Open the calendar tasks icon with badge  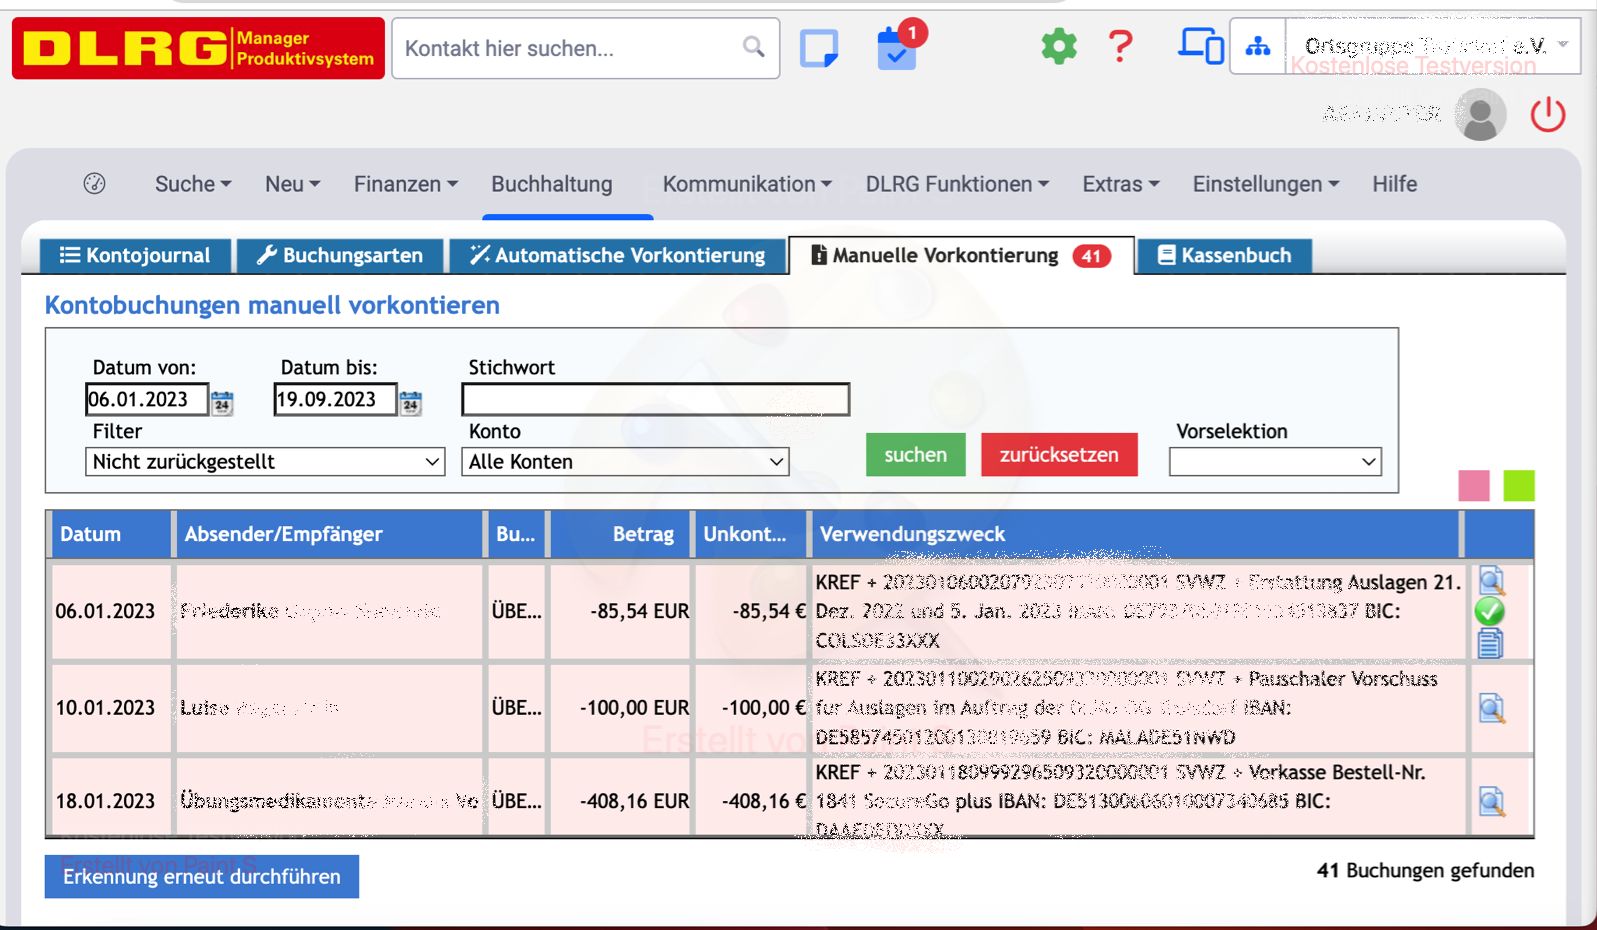click(897, 48)
